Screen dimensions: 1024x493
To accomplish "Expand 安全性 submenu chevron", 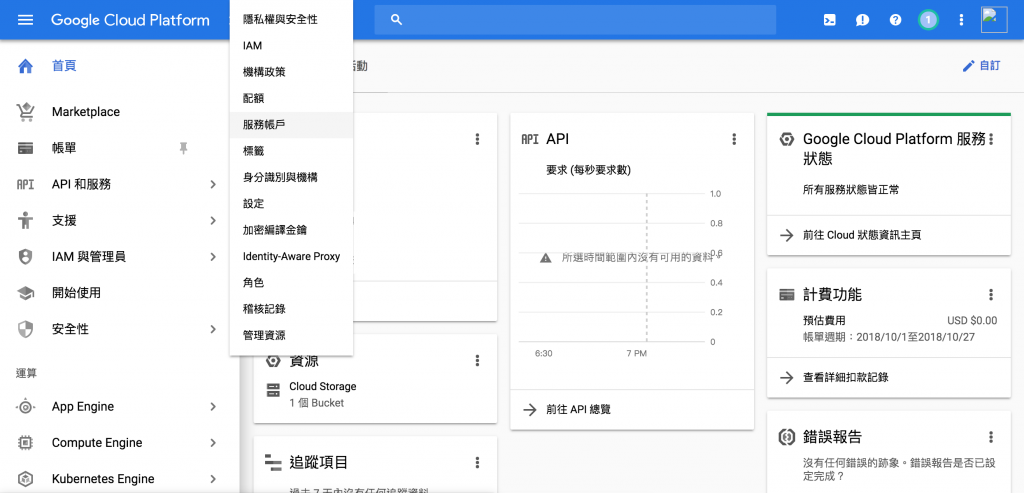I will click(x=213, y=329).
